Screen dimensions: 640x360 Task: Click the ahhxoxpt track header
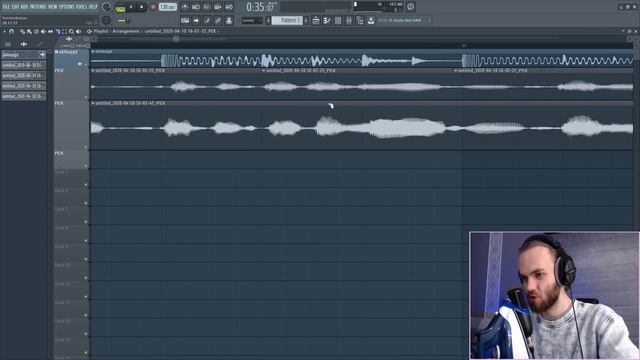[71, 59]
